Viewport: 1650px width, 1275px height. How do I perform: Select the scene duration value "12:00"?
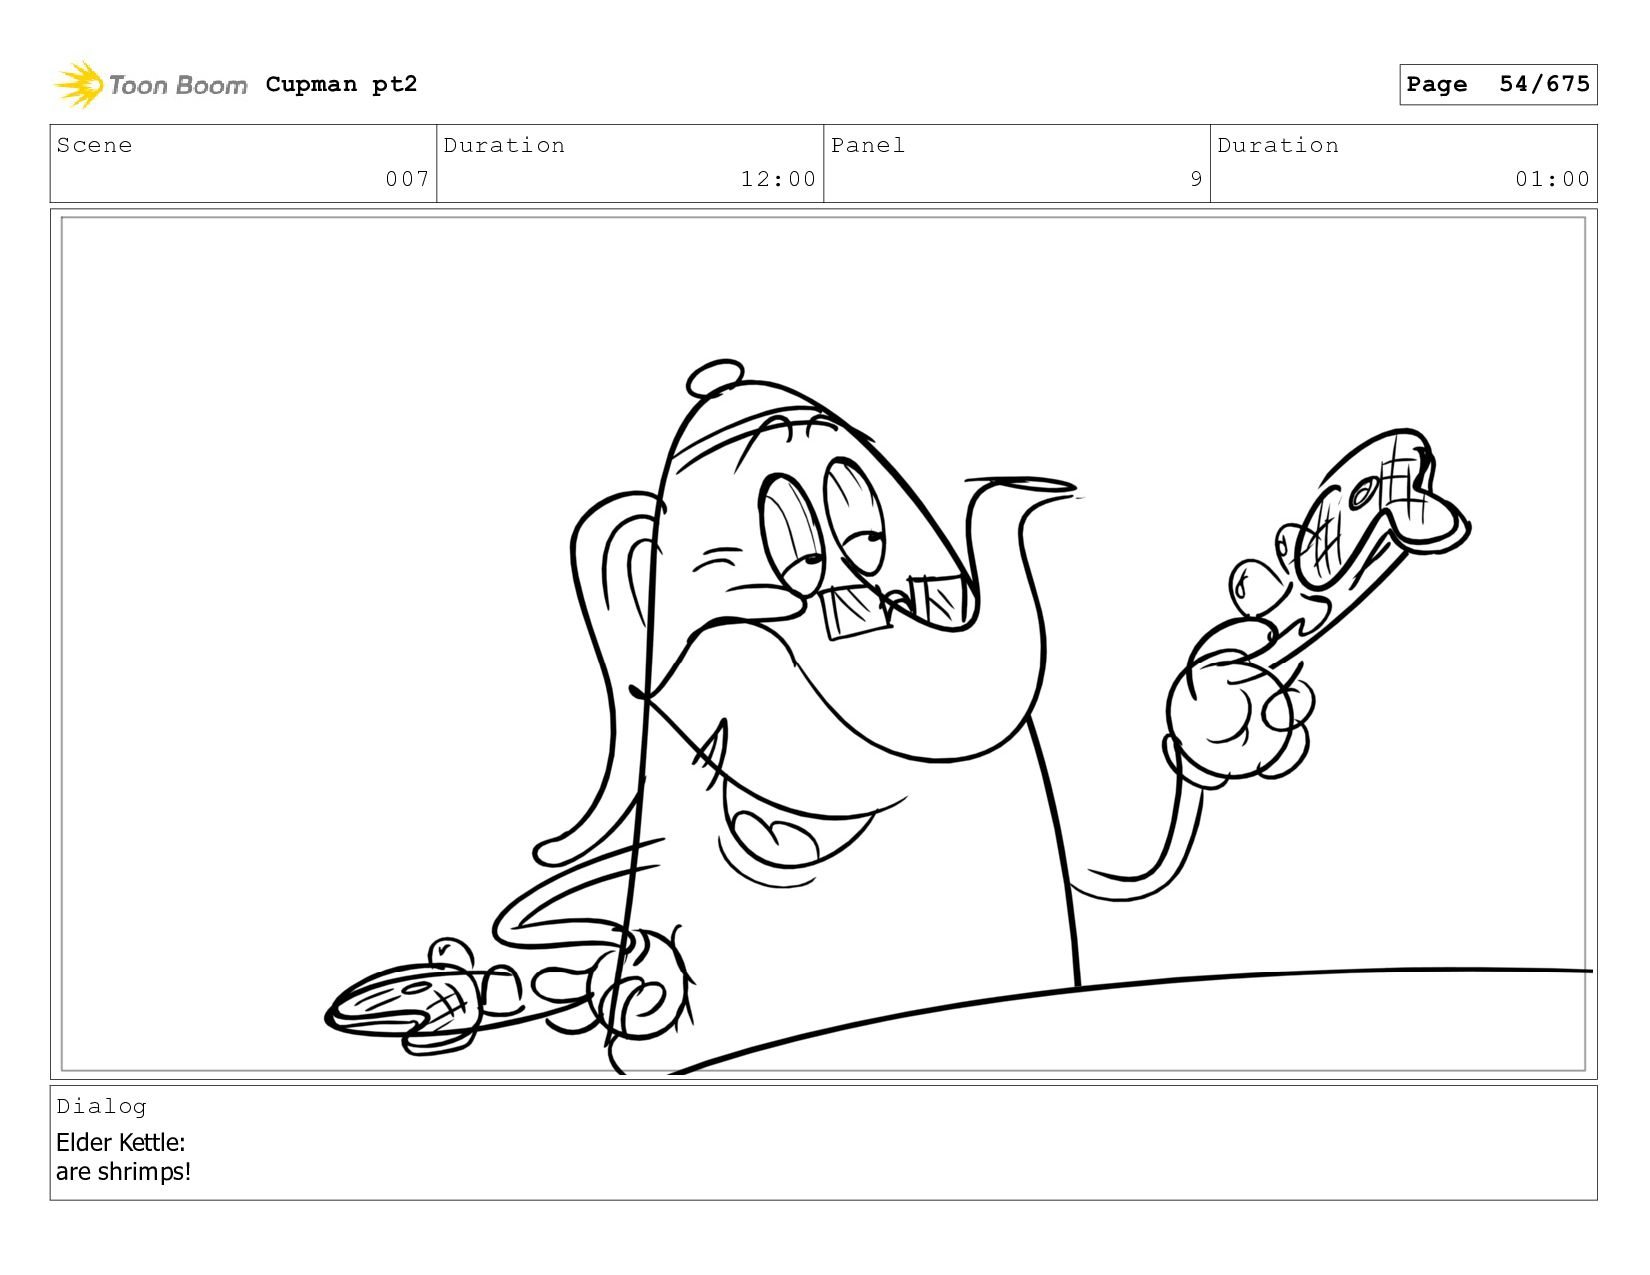pos(779,179)
